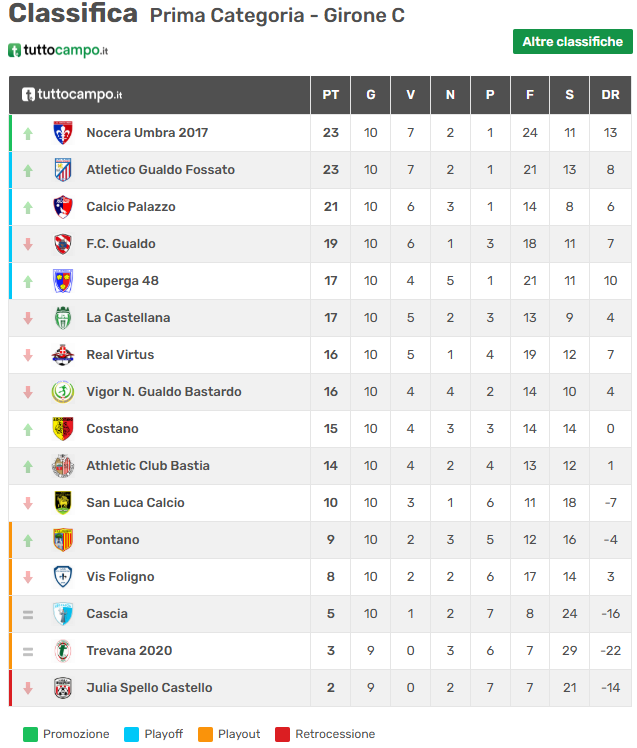Click the Pontano team crest icon
Viewport: 637px width, 748px height.
(x=63, y=540)
